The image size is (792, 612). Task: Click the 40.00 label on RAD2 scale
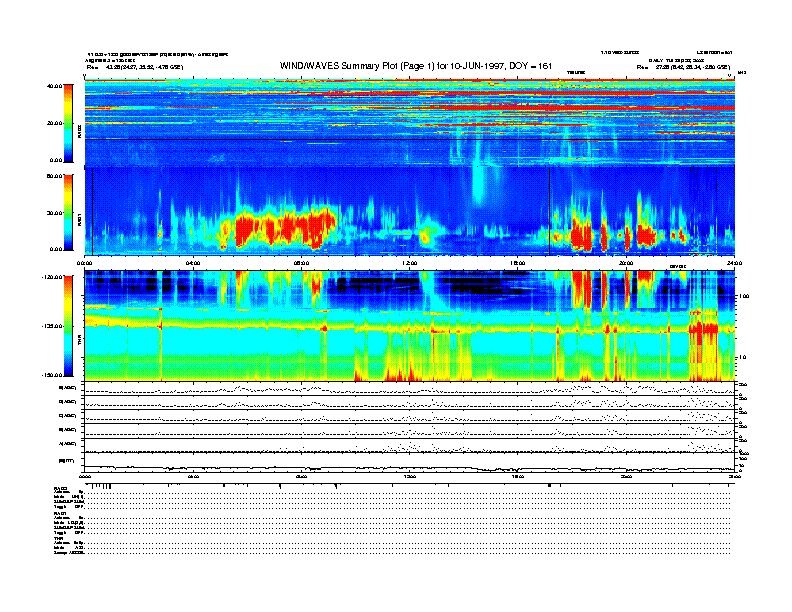54,86
